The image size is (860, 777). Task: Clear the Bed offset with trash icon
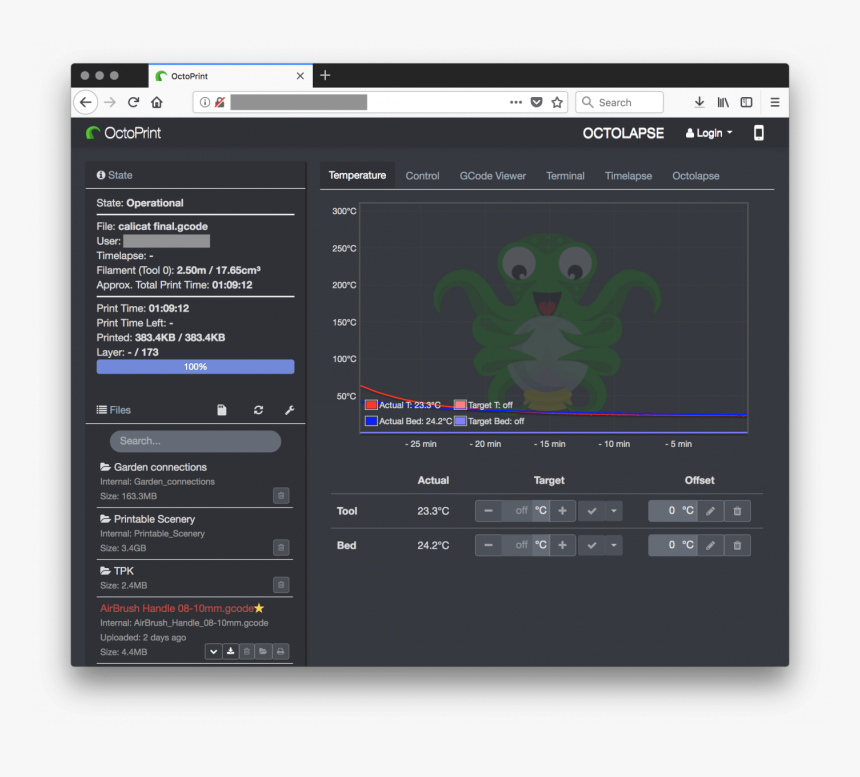737,545
